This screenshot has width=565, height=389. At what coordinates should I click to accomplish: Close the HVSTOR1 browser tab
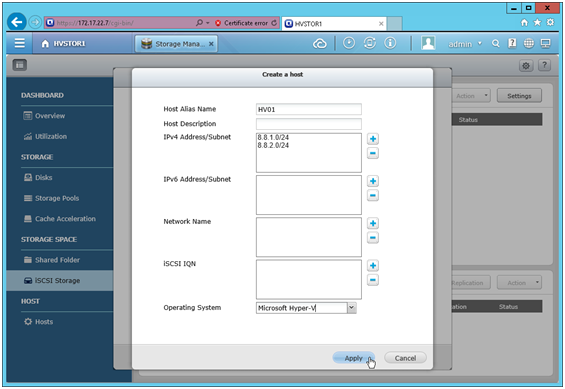click(x=381, y=24)
